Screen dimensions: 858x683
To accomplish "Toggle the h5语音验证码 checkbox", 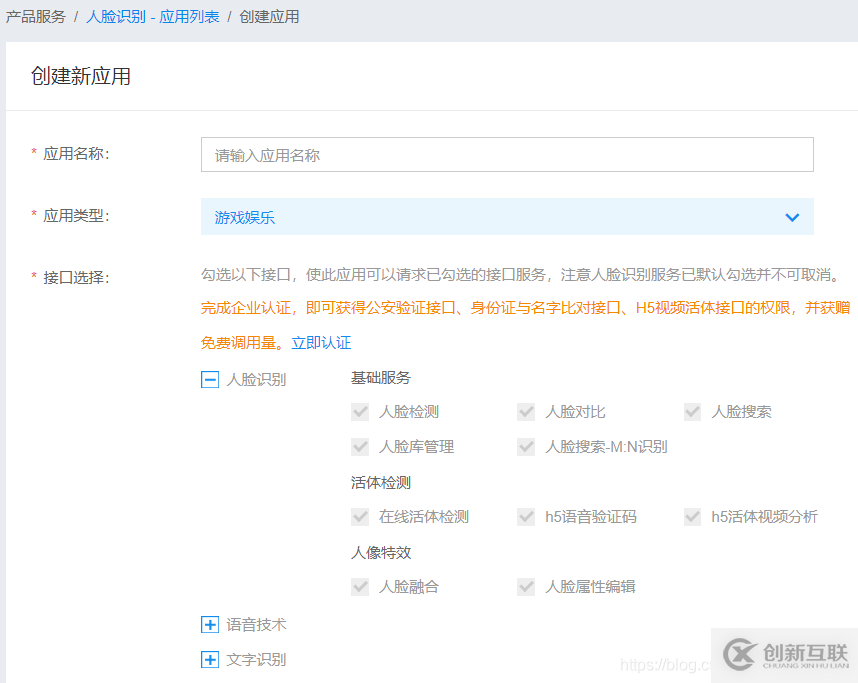I will [526, 516].
